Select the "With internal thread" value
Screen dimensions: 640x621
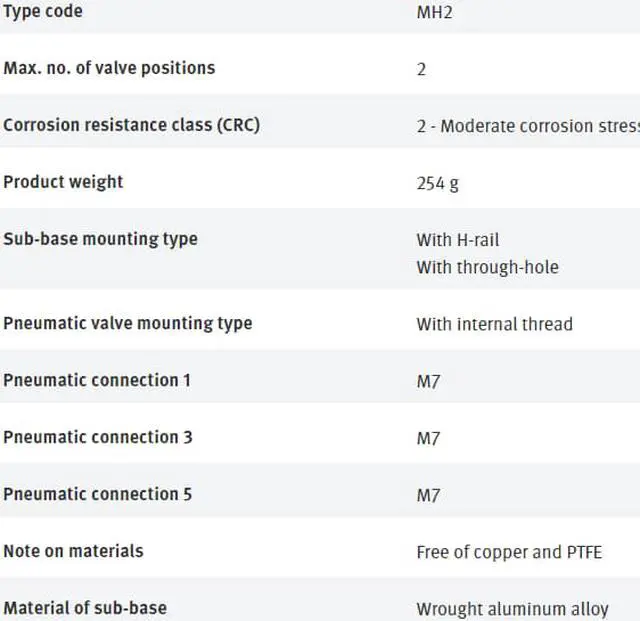(494, 324)
